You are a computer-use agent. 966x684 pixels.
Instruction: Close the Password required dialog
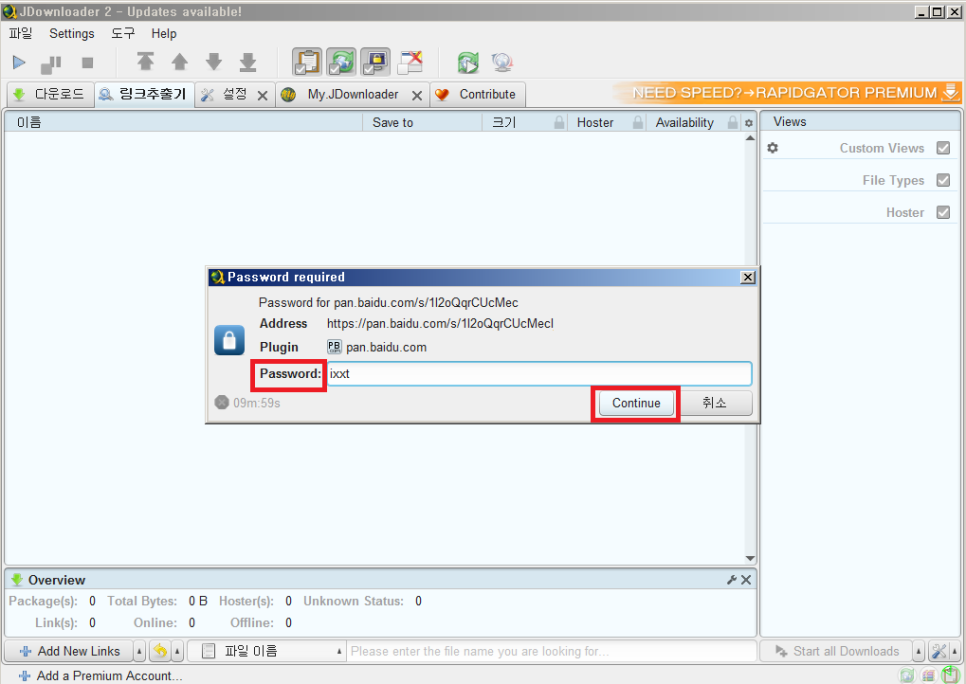tap(748, 277)
